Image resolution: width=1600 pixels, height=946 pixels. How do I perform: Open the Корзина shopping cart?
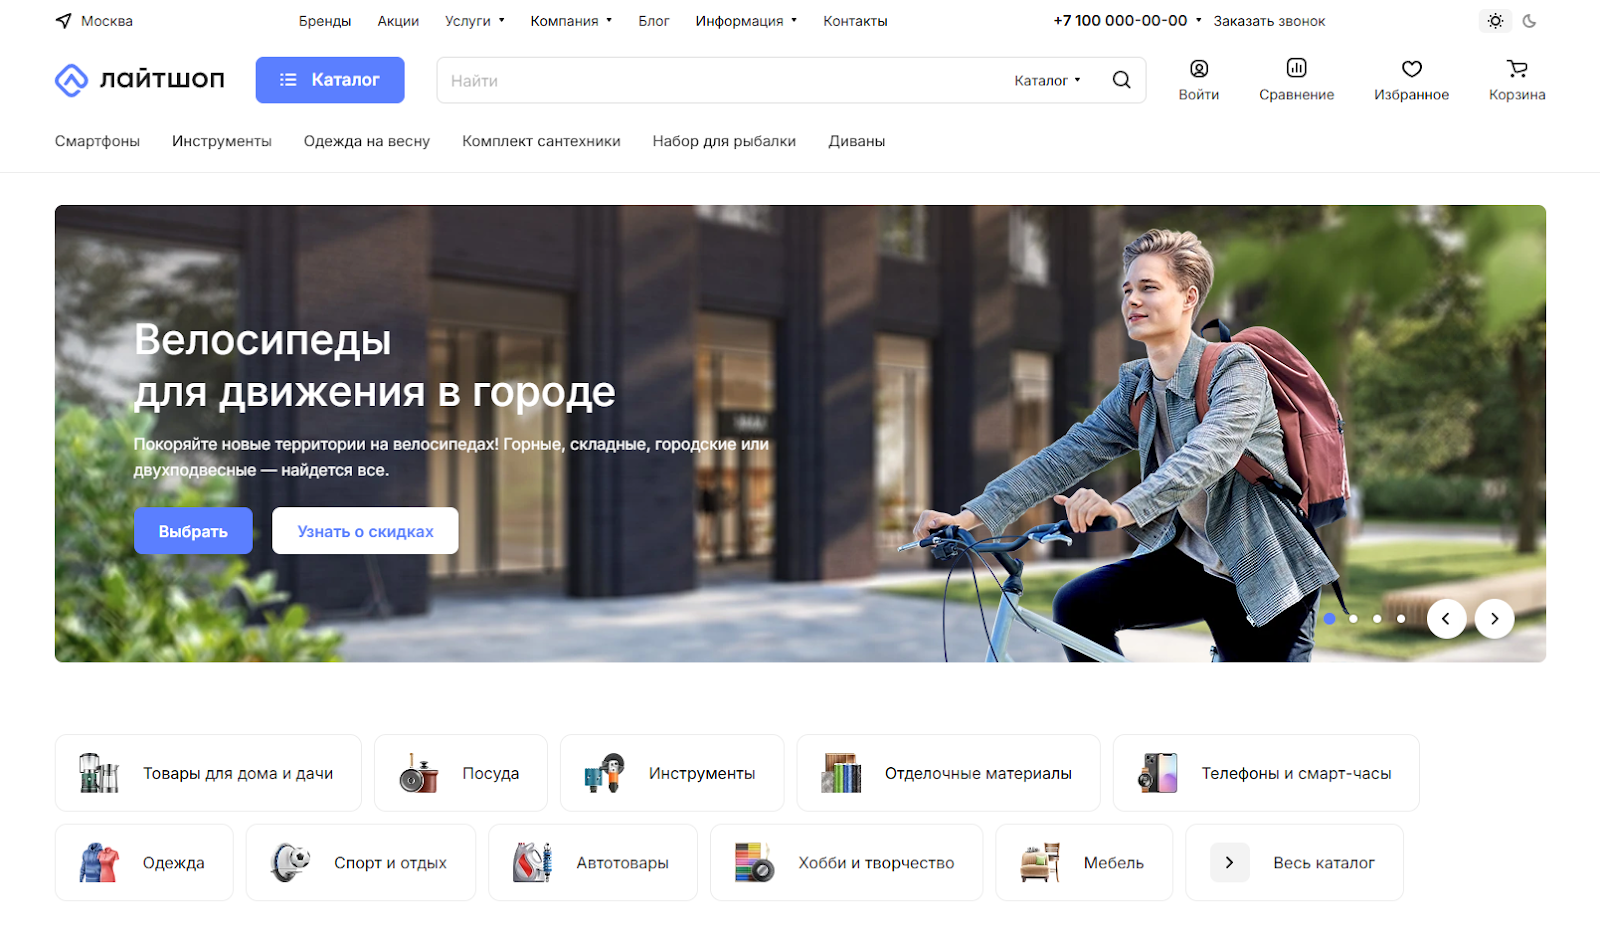click(1516, 69)
